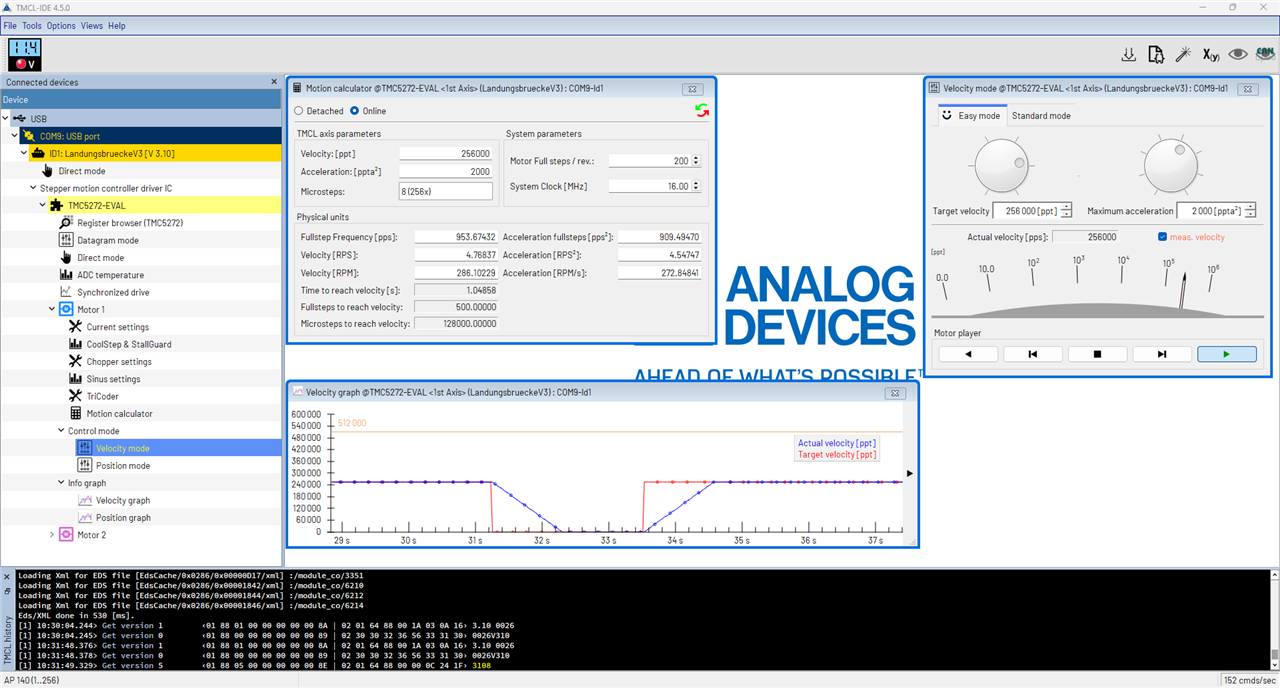Open the File menu
The width and height of the screenshot is (1280, 688).
click(10, 26)
